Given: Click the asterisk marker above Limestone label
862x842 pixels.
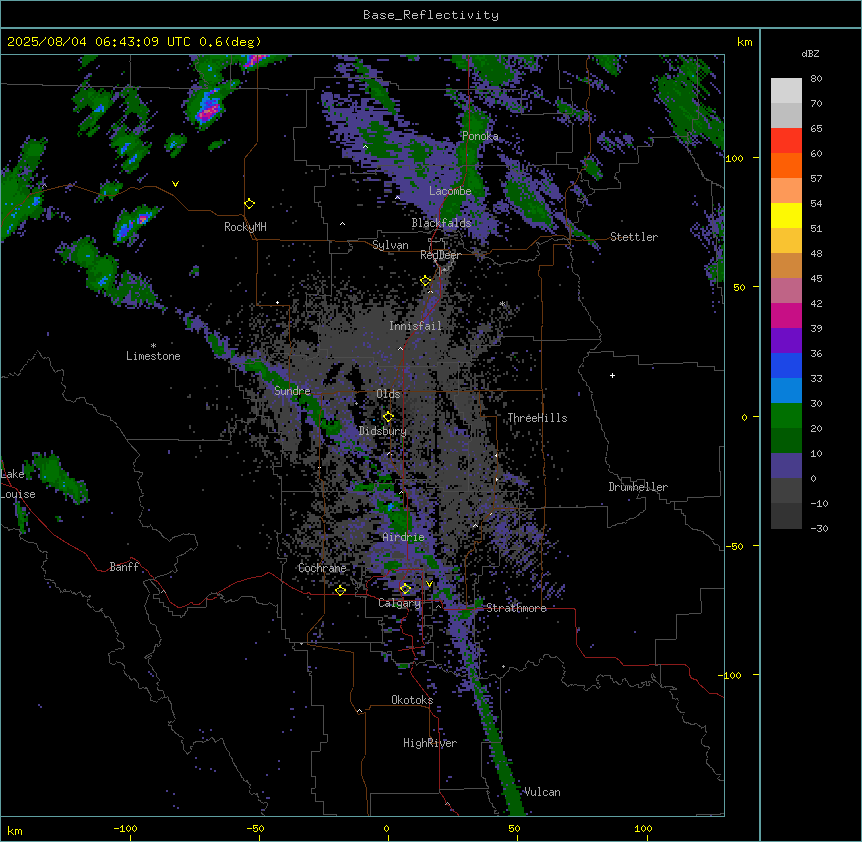Looking at the screenshot, I should [x=153, y=346].
